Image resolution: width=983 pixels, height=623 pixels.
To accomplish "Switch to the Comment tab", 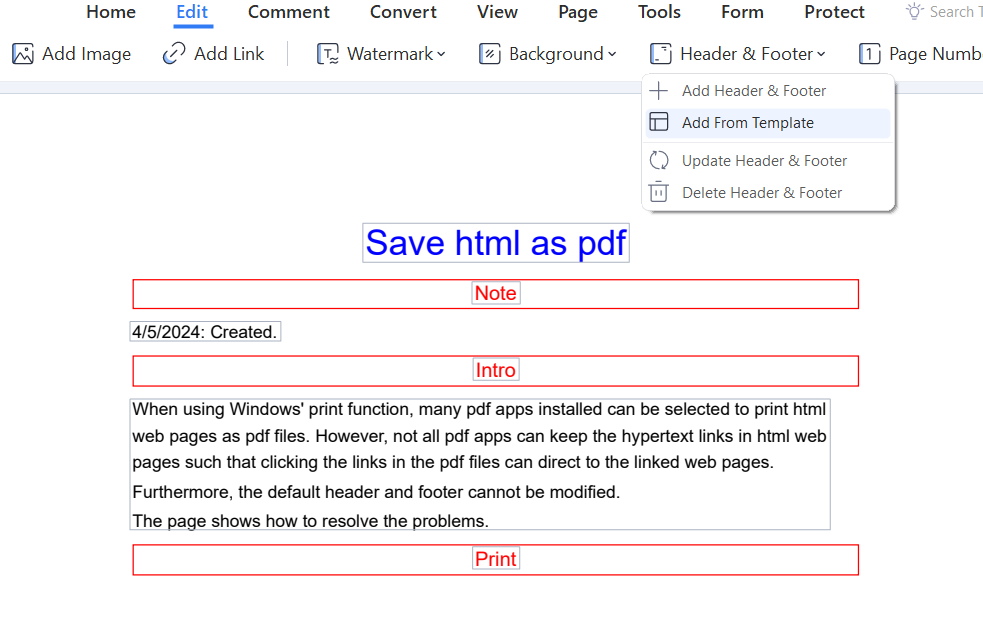I will coord(288,12).
